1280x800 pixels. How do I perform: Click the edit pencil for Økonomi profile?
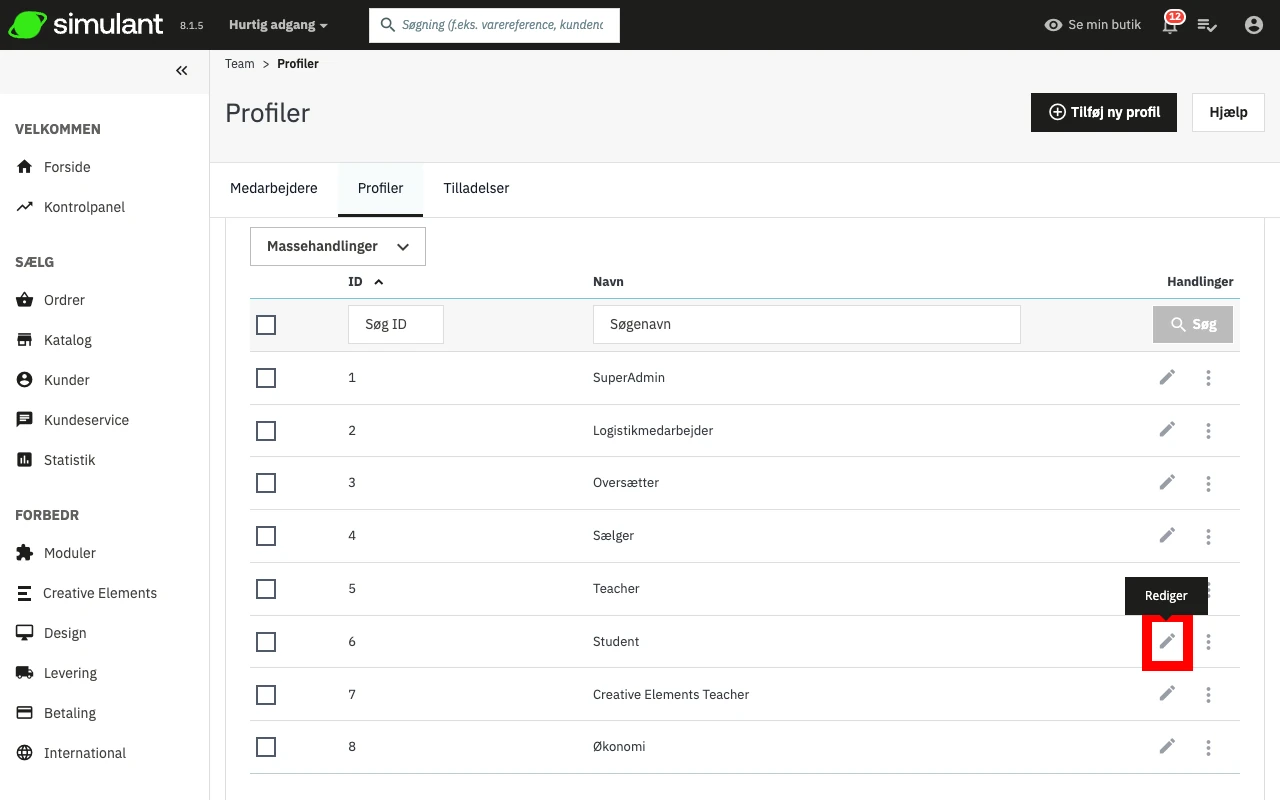[x=1167, y=746]
